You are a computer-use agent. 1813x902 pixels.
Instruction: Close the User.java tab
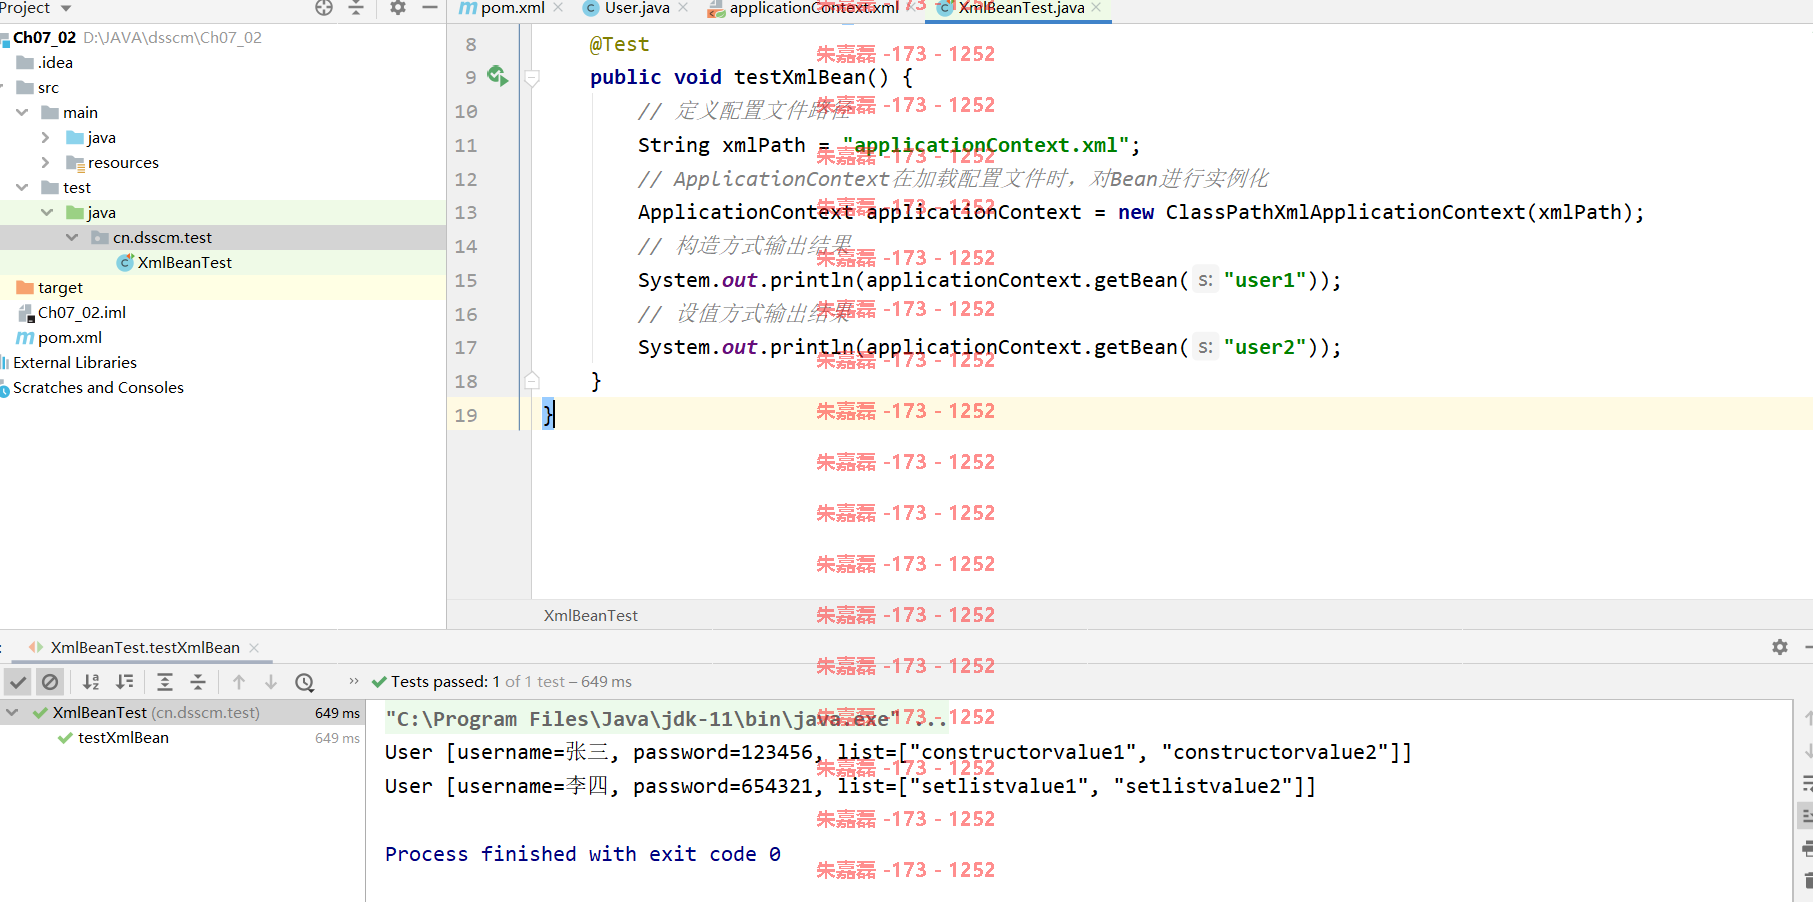click(x=683, y=8)
